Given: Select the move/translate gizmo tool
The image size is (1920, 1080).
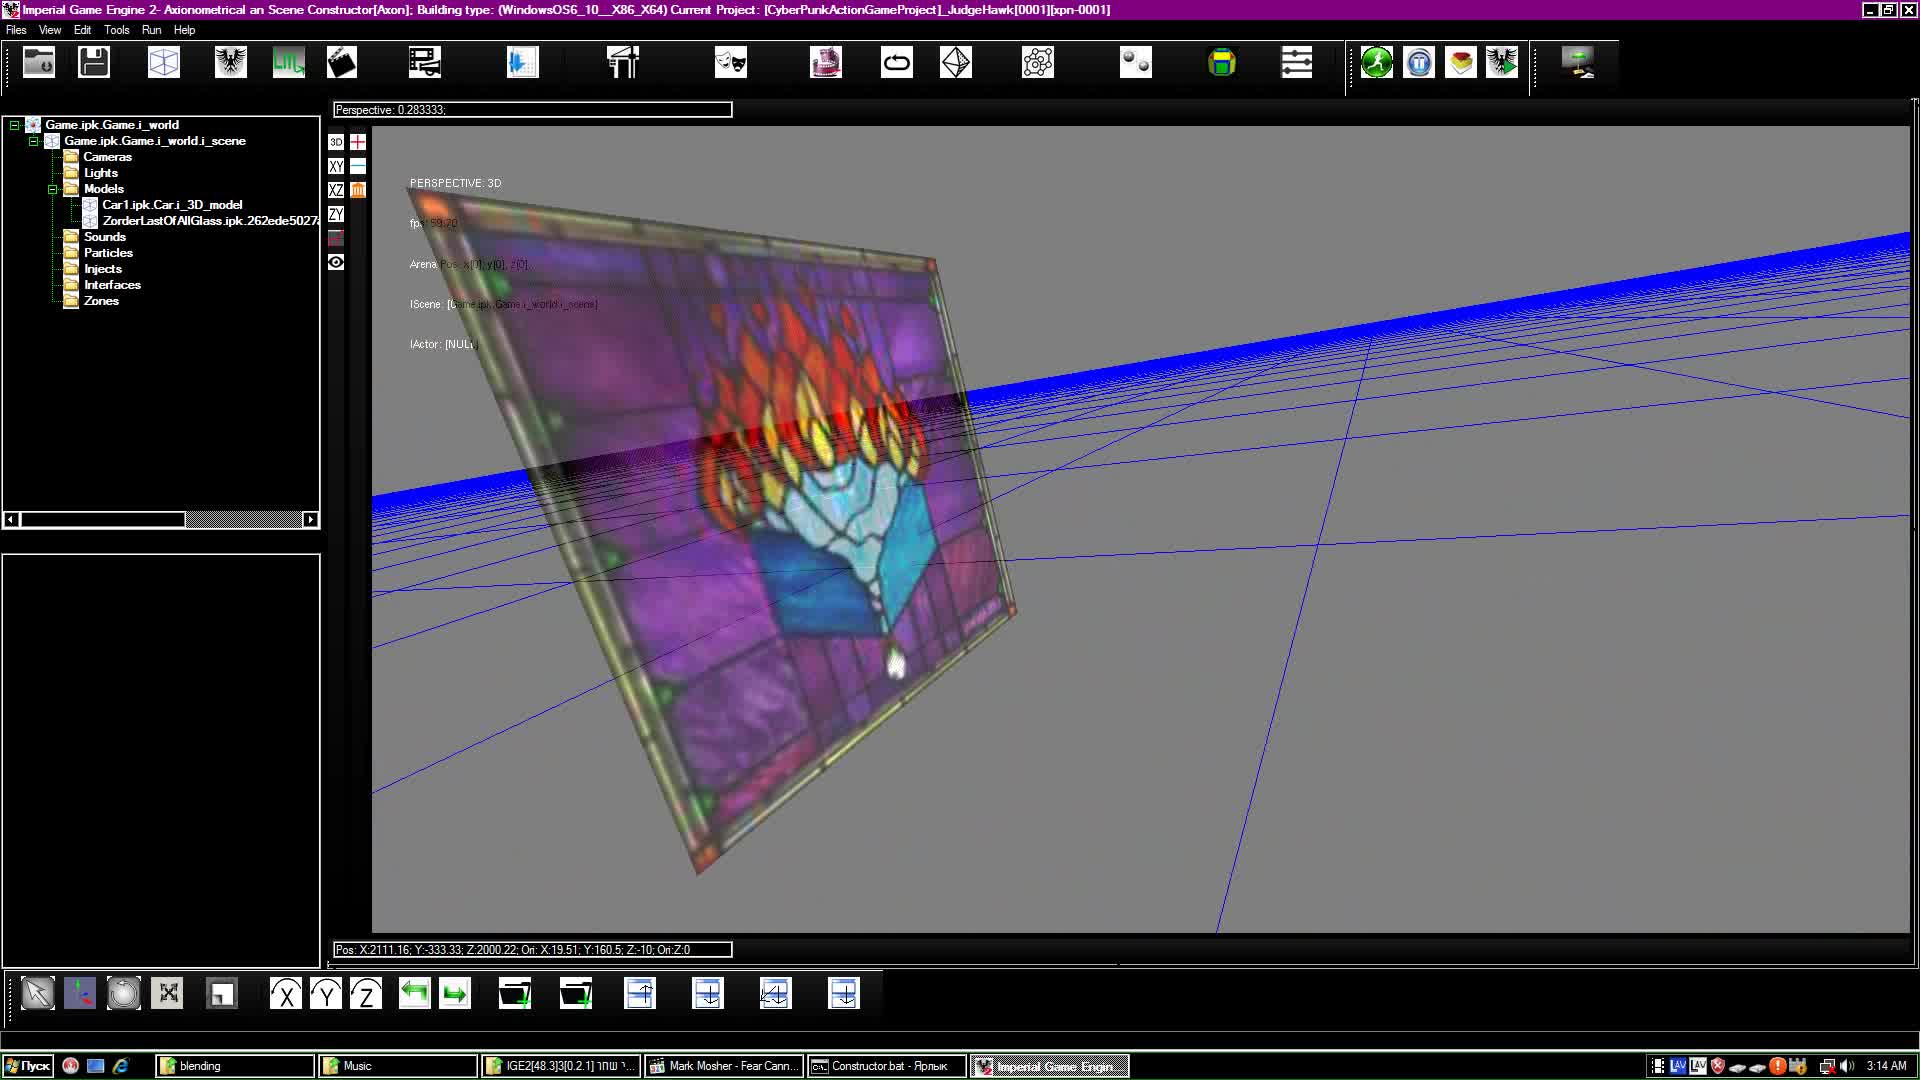Looking at the screenshot, I should click(80, 993).
